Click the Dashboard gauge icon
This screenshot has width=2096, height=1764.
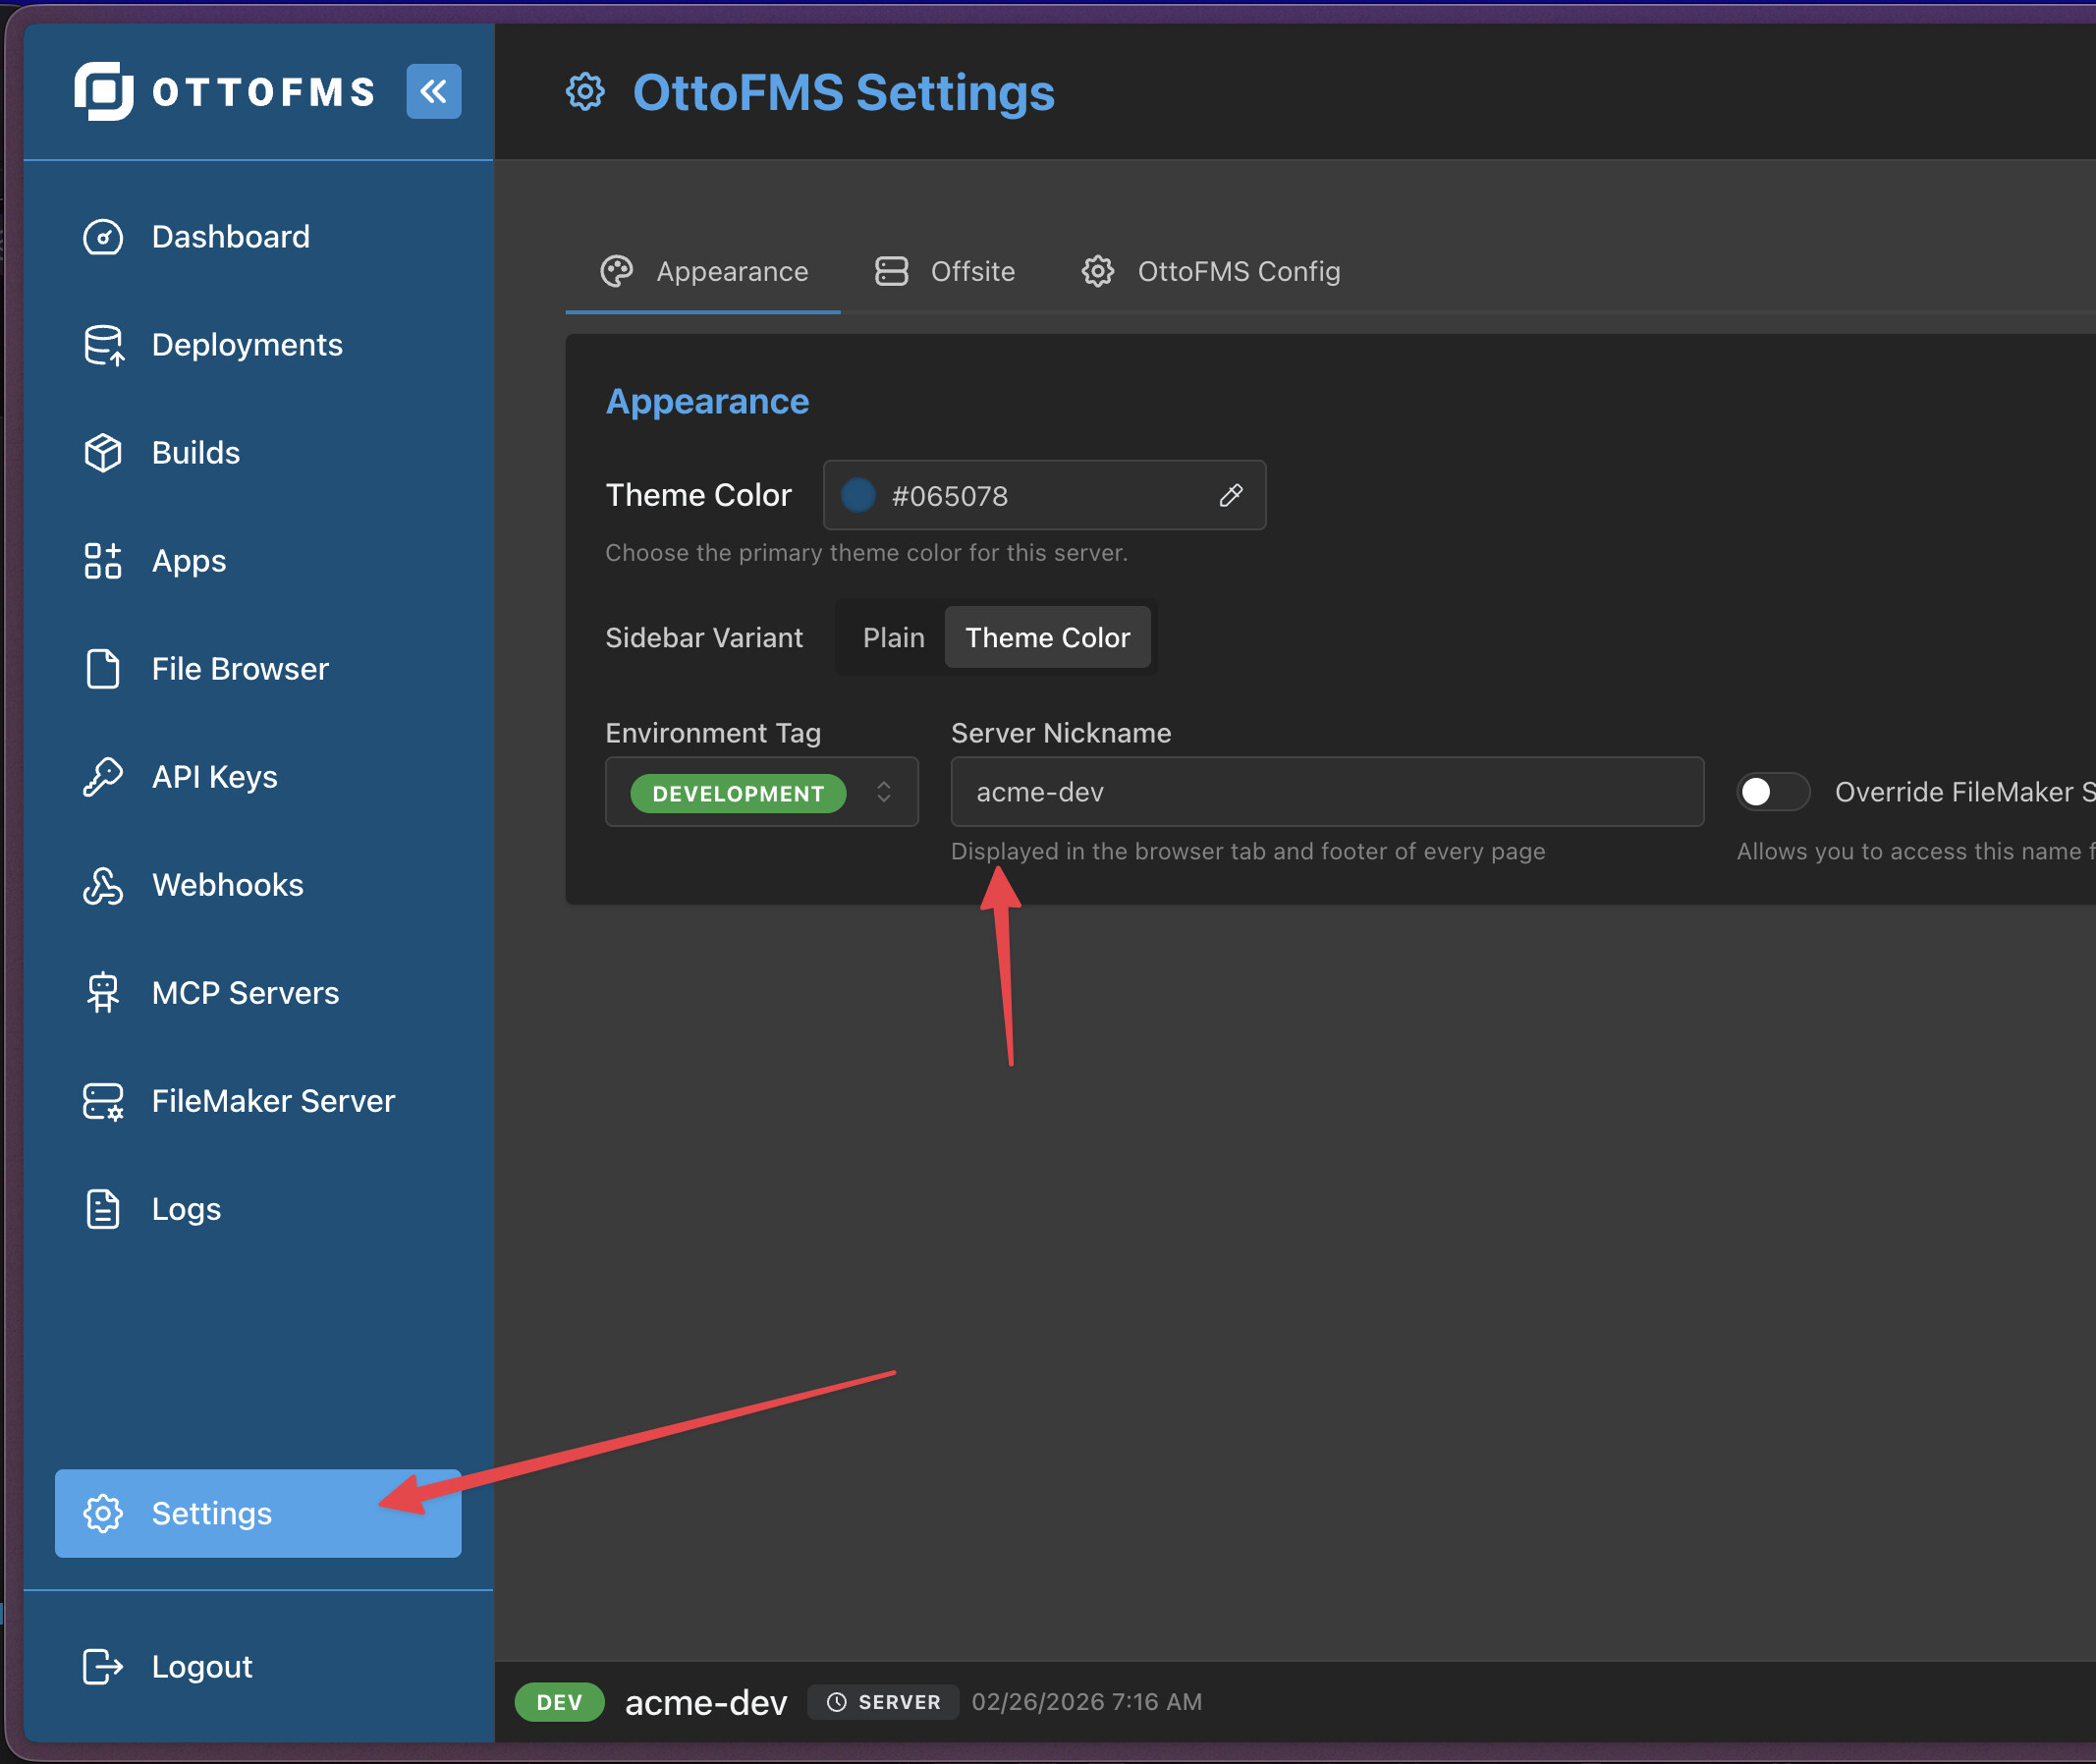coord(103,237)
